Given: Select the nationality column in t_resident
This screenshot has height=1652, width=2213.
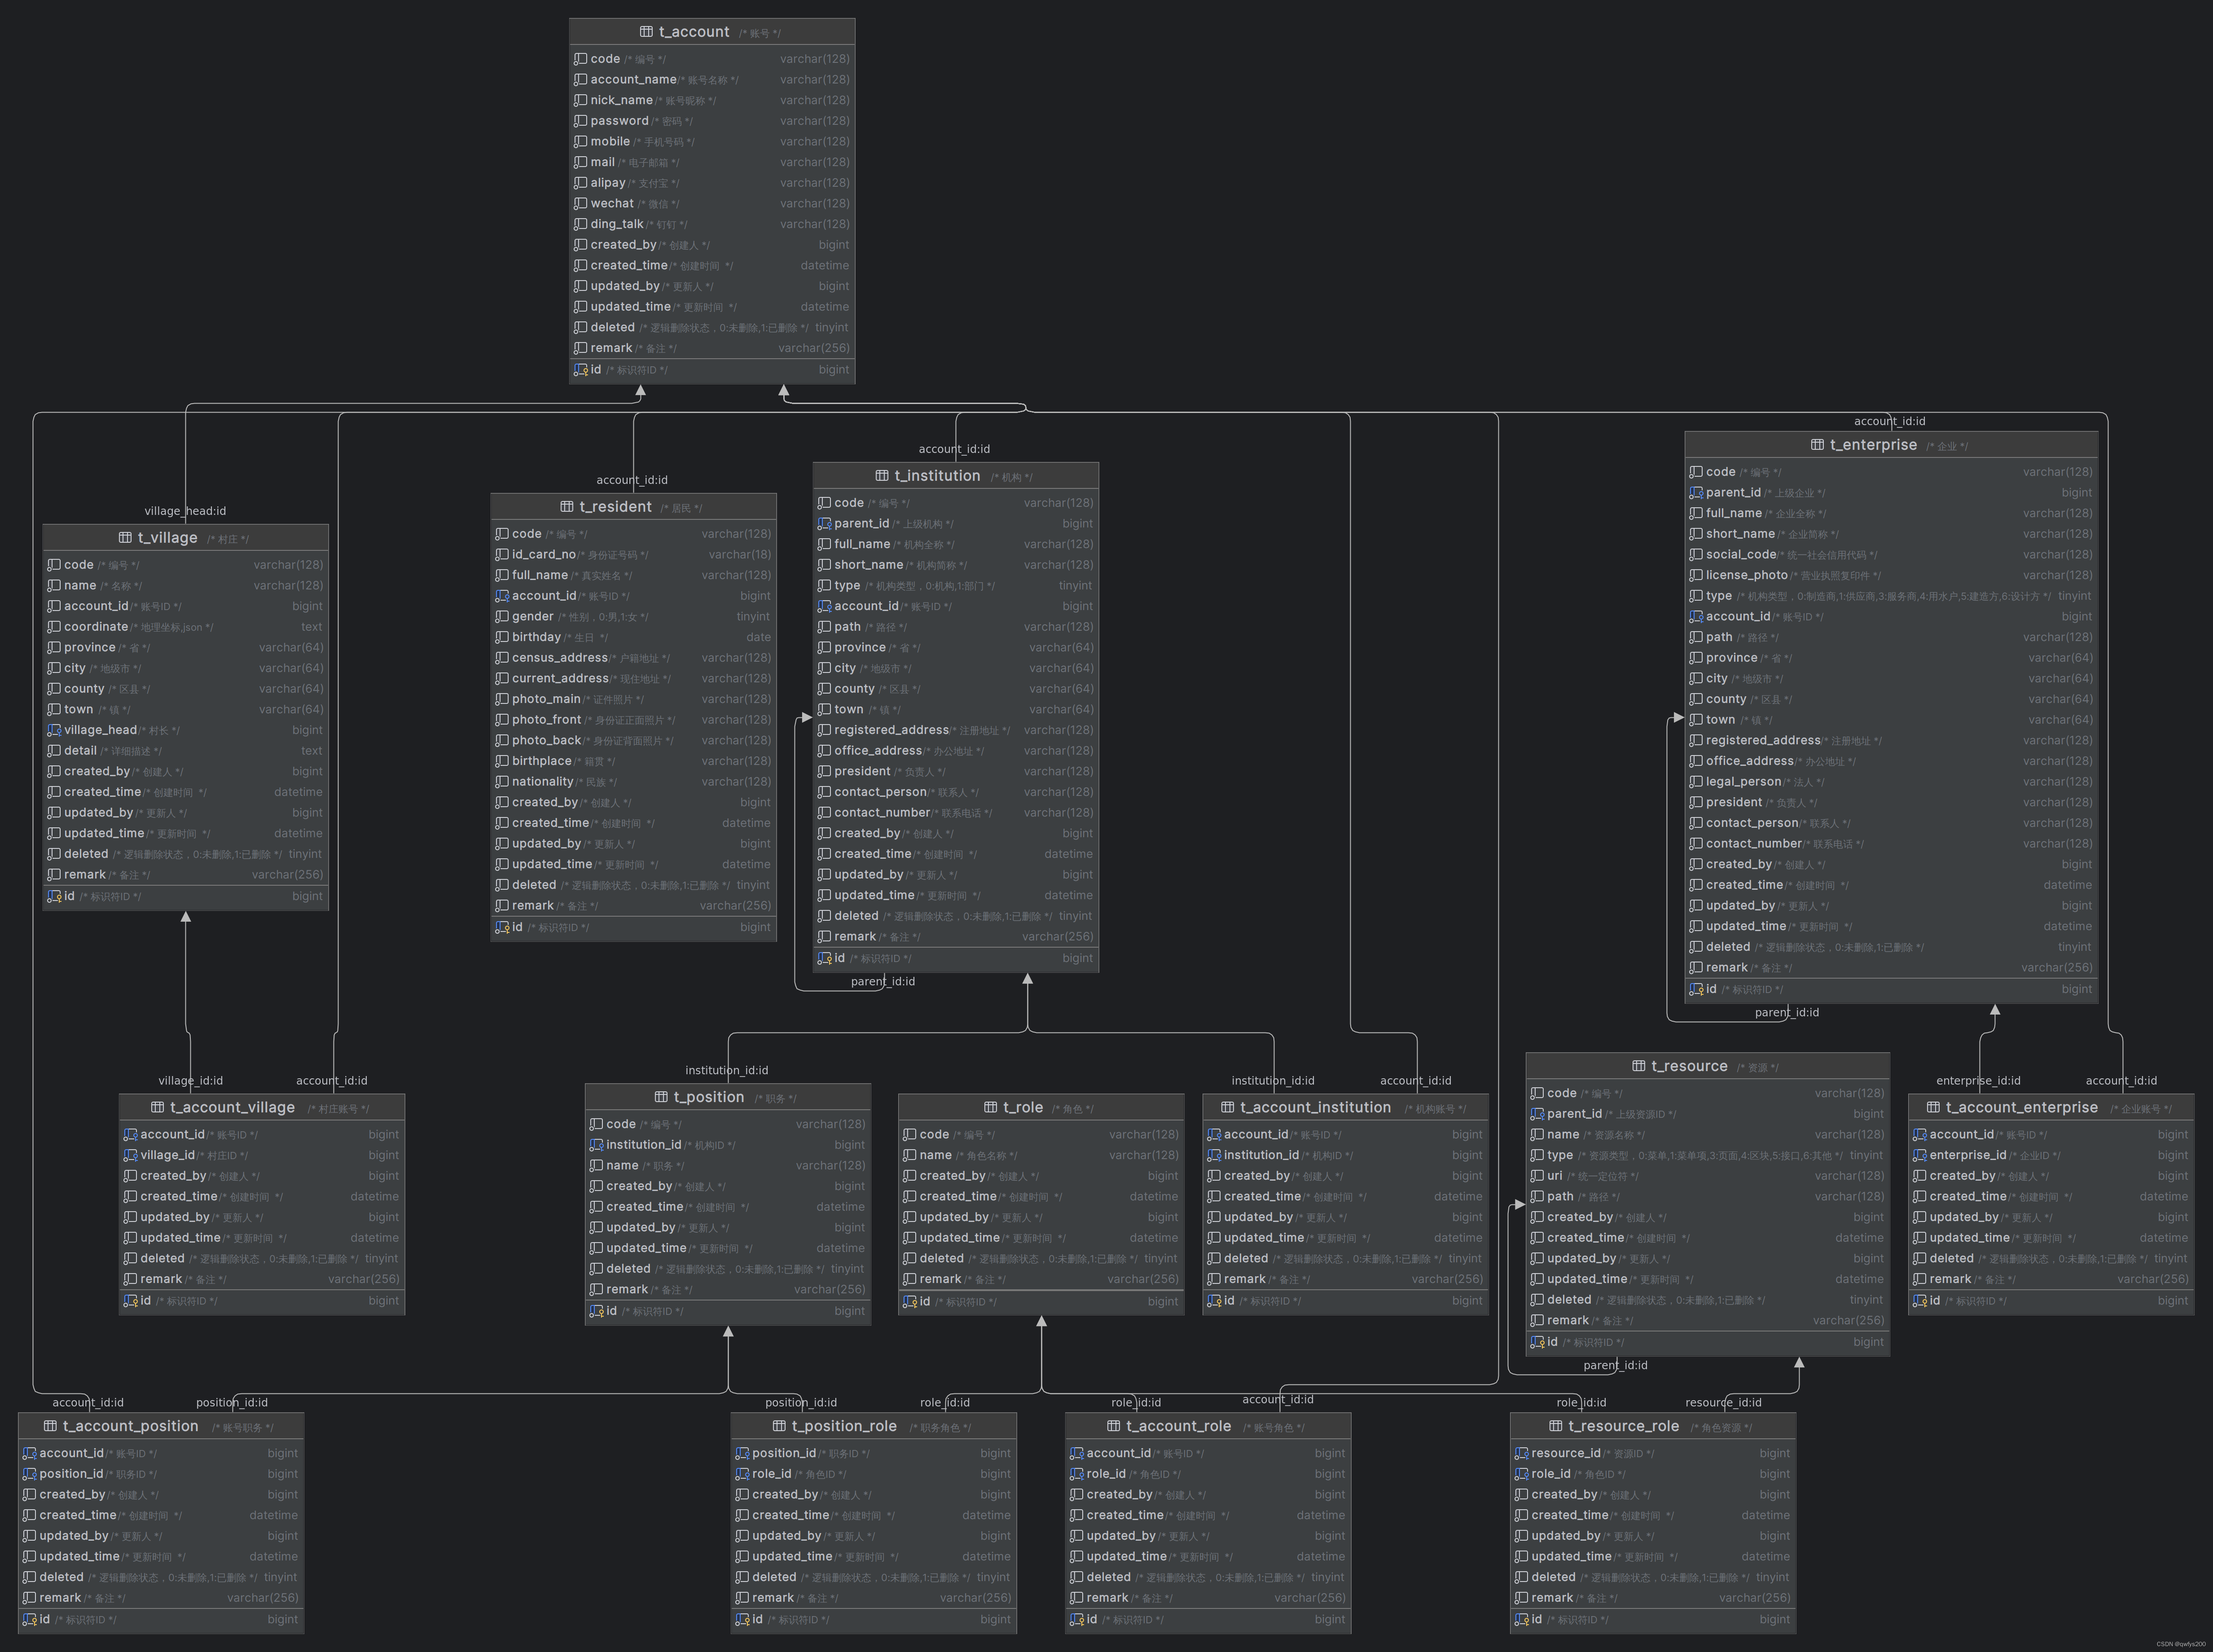Looking at the screenshot, I should (633, 782).
